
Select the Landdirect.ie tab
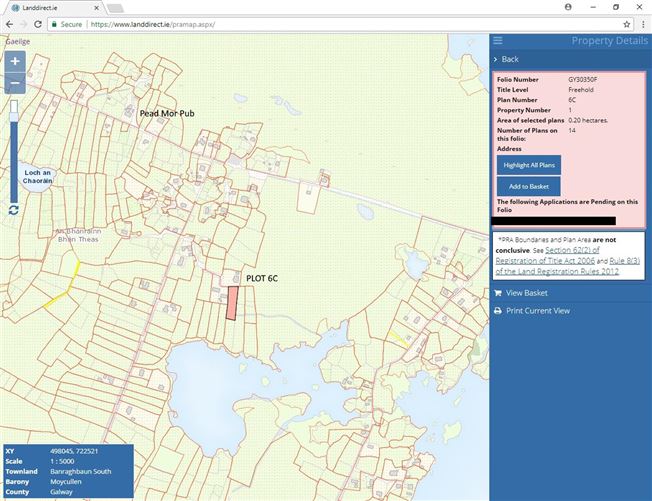[54, 8]
